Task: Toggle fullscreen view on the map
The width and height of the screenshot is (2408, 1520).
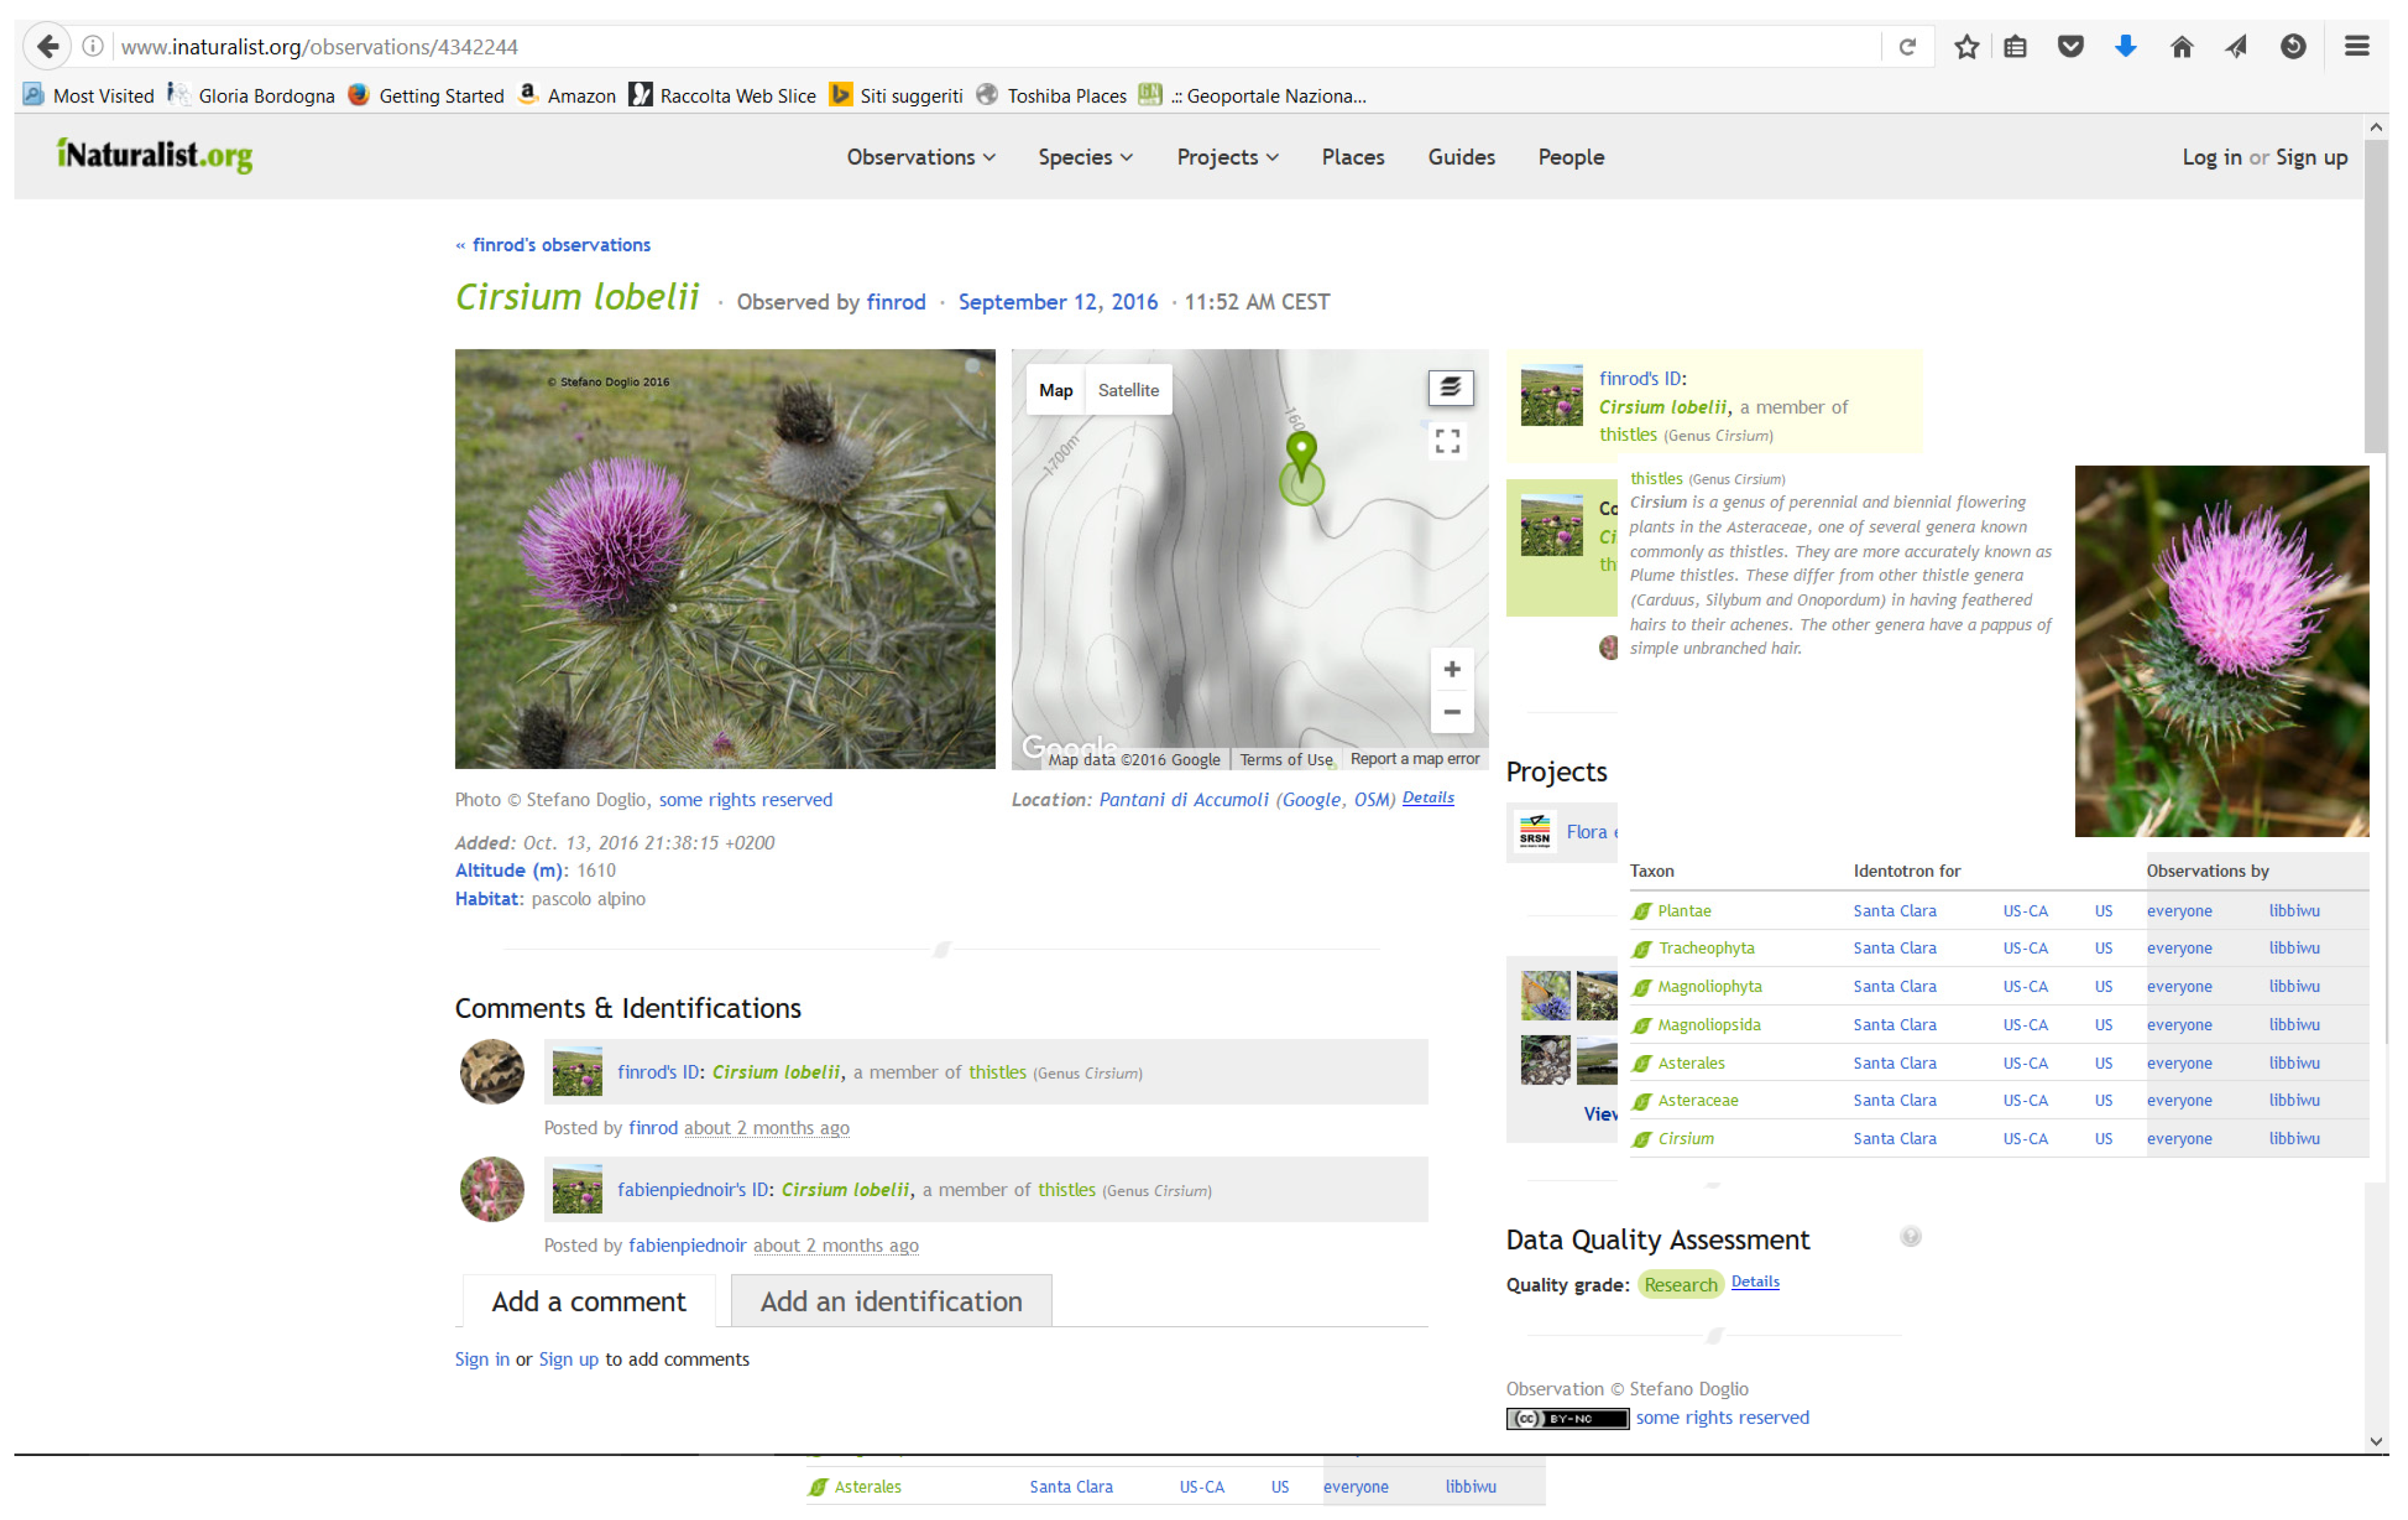Action: point(1447,441)
